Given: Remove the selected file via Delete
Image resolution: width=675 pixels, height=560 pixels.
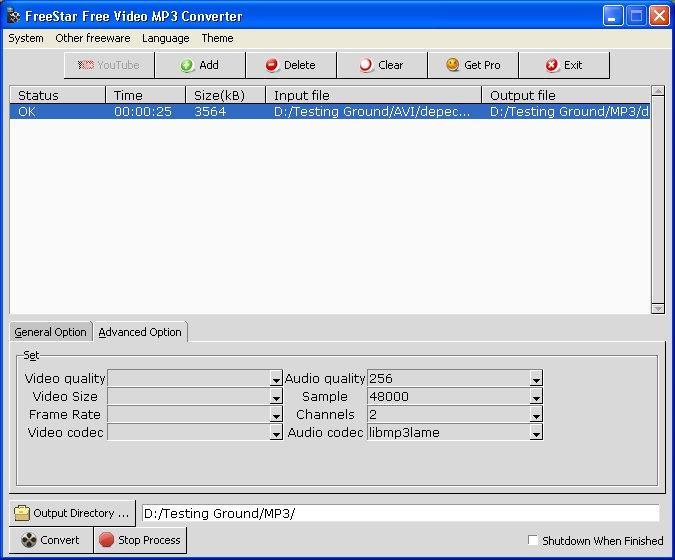Looking at the screenshot, I should point(291,65).
